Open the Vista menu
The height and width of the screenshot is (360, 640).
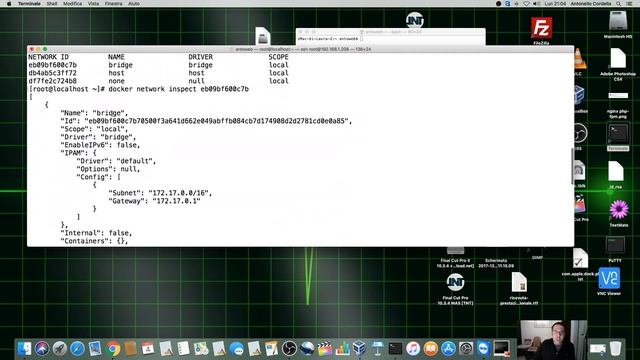[x=93, y=4]
